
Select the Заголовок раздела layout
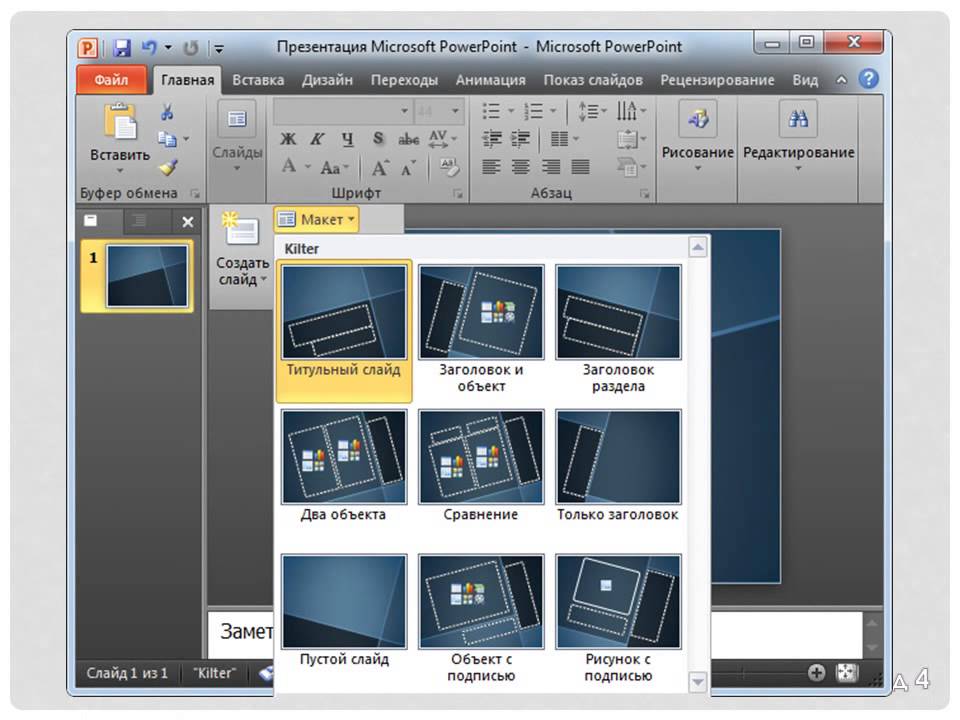[618, 331]
